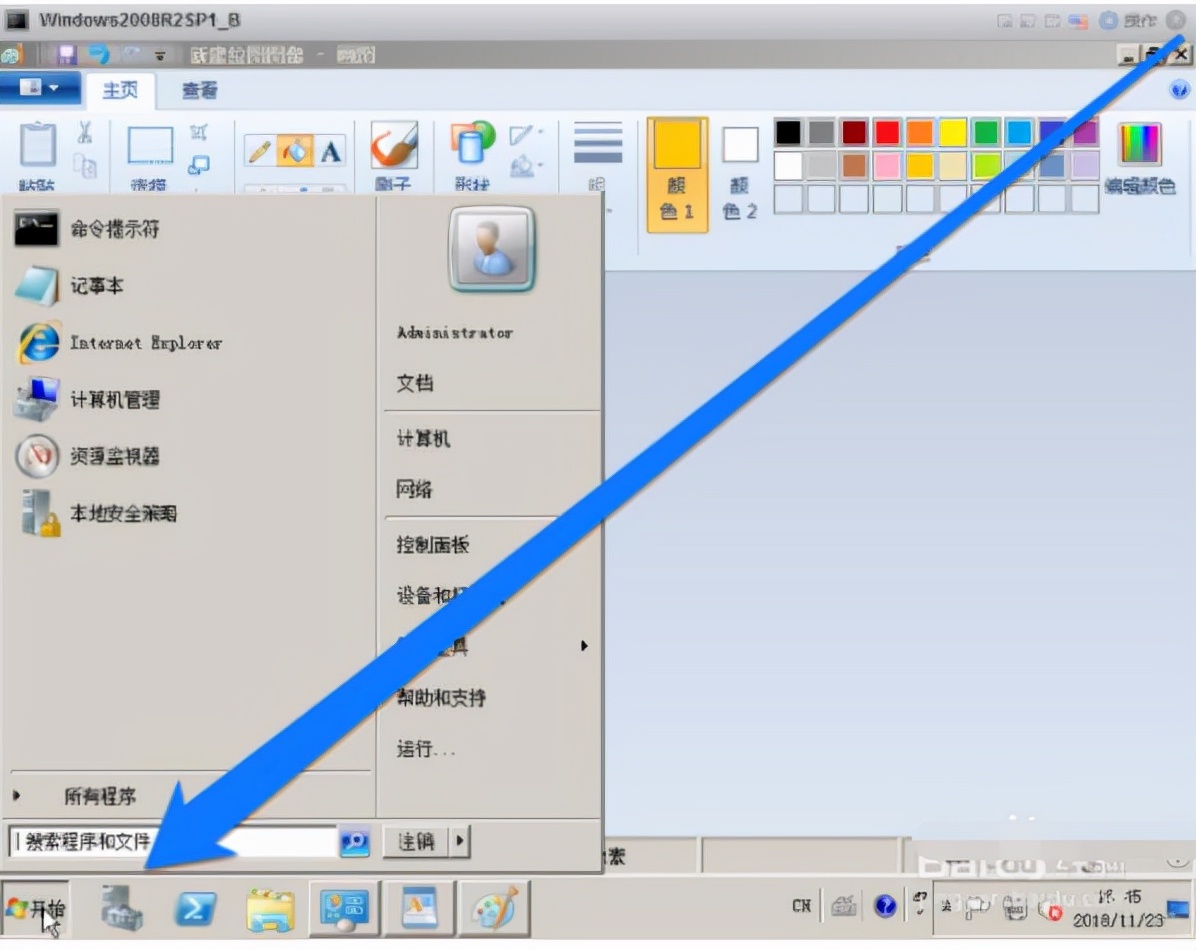Expand the arrow next to the 注销 button
1196x950 pixels.
pyautogui.click(x=460, y=841)
